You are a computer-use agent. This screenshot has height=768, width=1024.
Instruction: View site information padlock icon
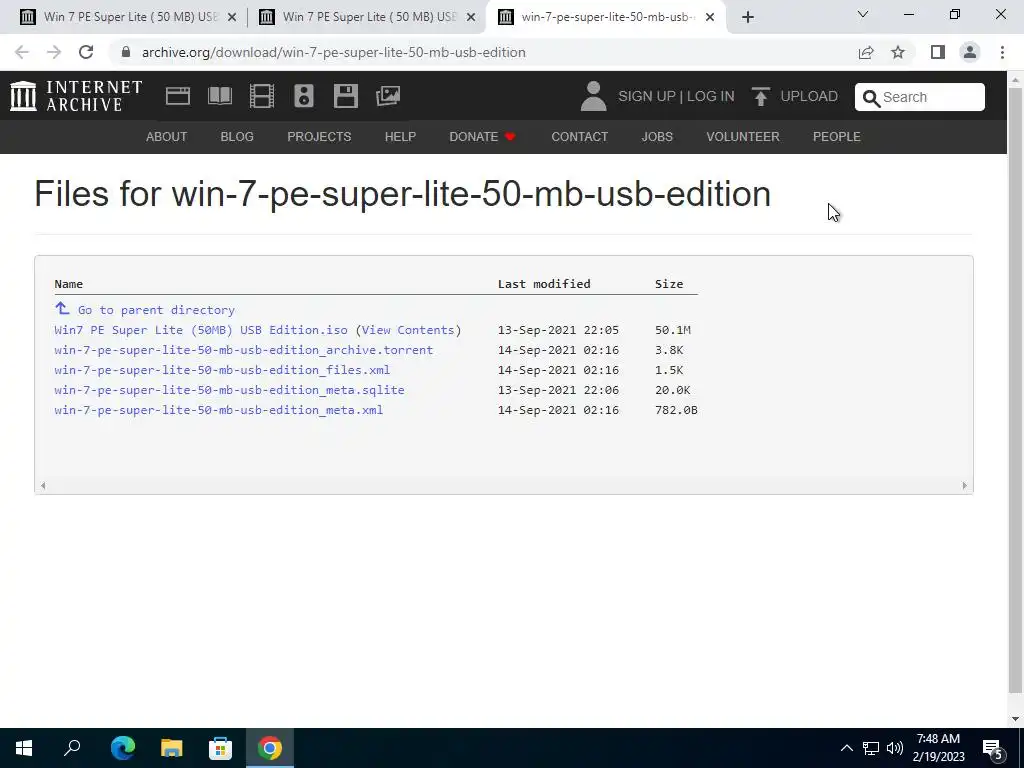click(x=126, y=52)
